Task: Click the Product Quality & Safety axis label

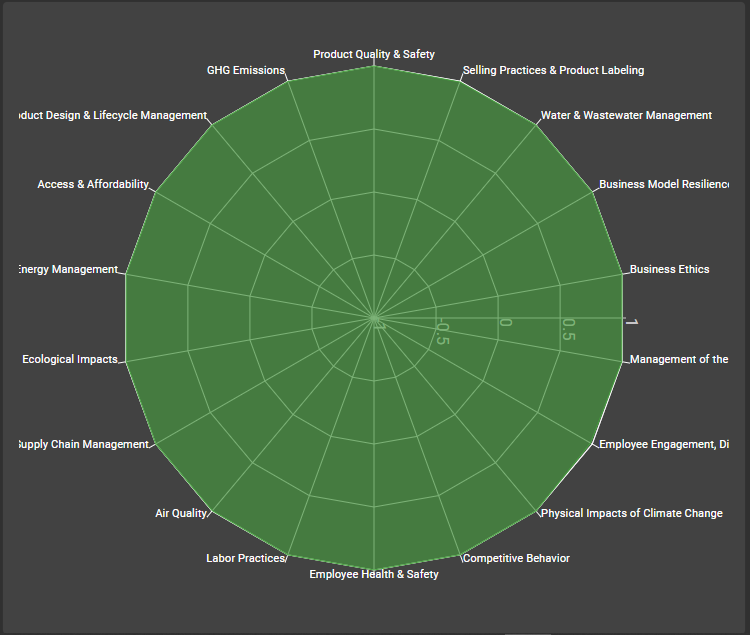Action: click(x=374, y=55)
